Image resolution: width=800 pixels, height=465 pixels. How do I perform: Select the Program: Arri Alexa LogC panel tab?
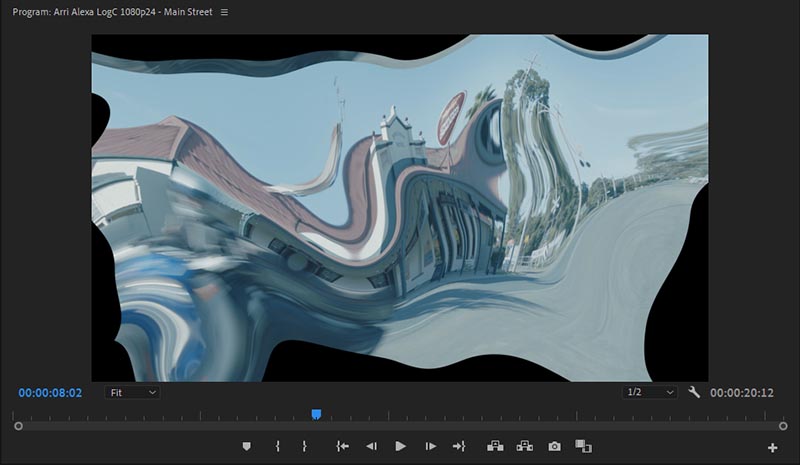tap(112, 12)
